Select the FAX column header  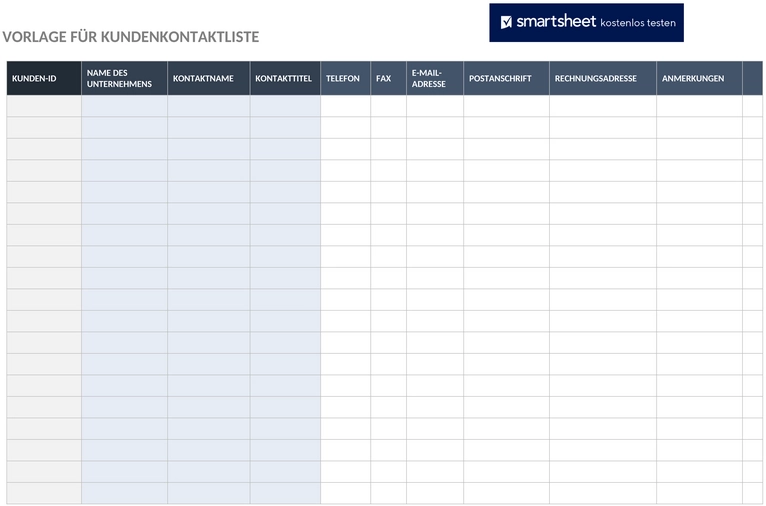point(388,78)
